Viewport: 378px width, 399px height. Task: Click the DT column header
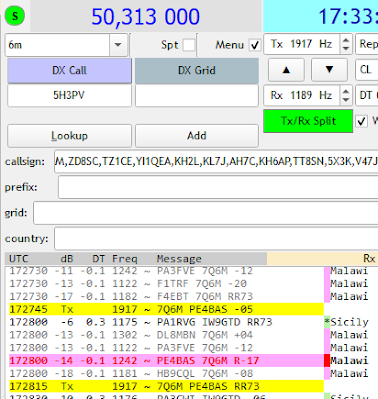click(x=99, y=259)
